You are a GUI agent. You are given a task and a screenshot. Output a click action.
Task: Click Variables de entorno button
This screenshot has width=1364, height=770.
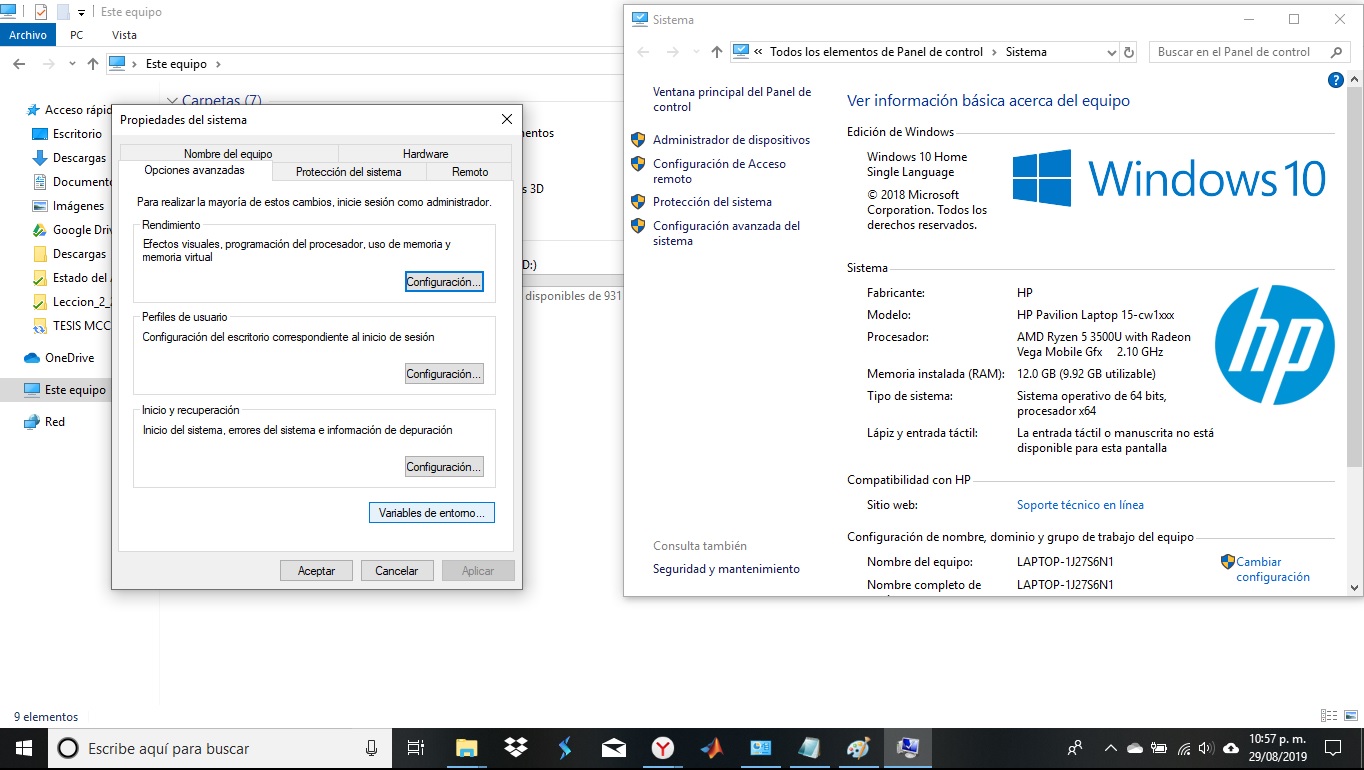431,512
